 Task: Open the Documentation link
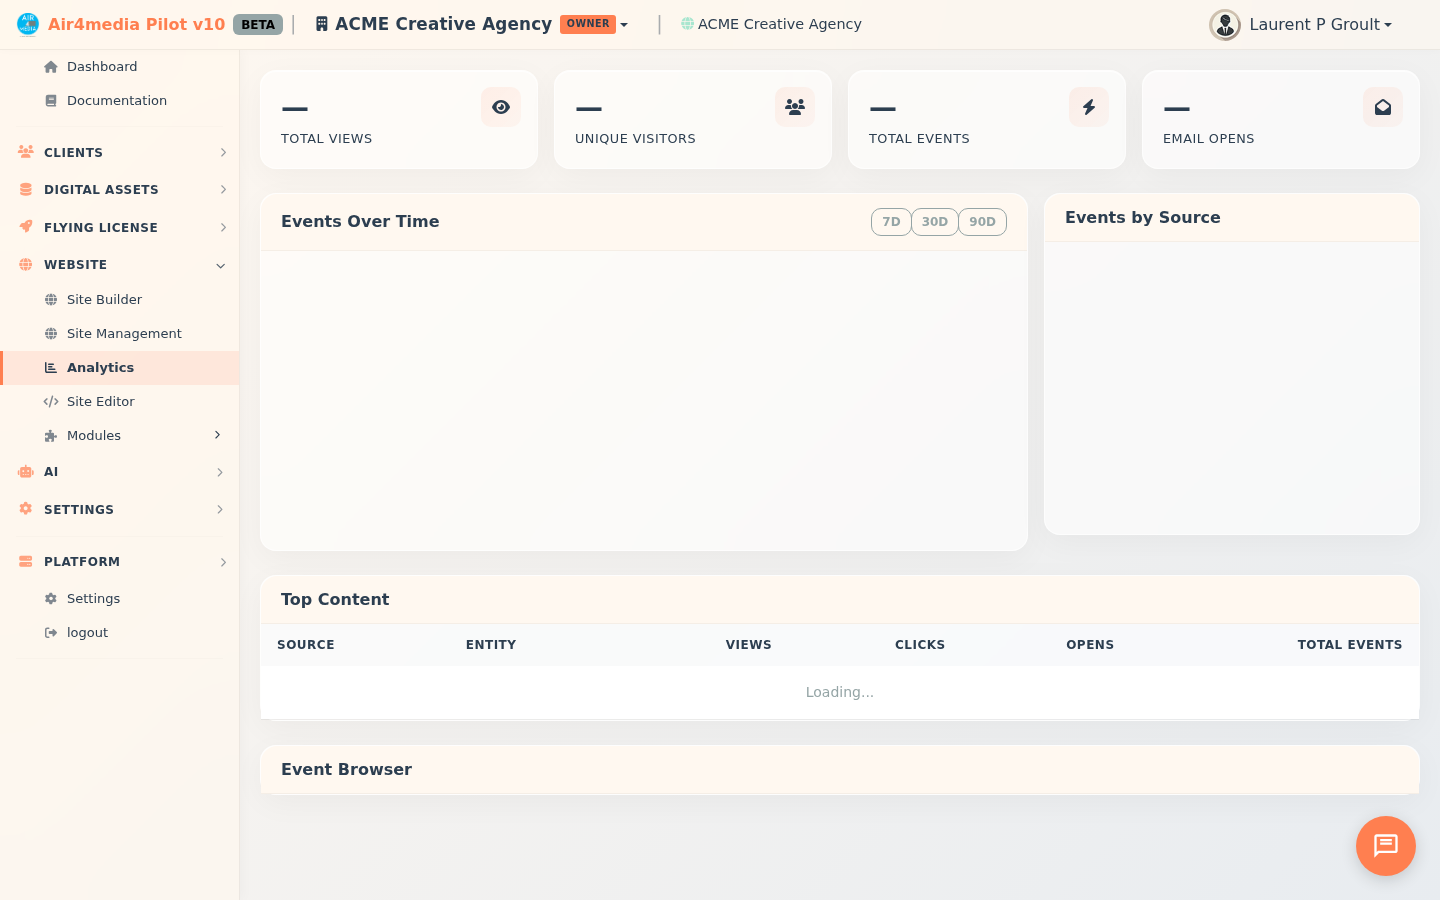pyautogui.click(x=116, y=101)
